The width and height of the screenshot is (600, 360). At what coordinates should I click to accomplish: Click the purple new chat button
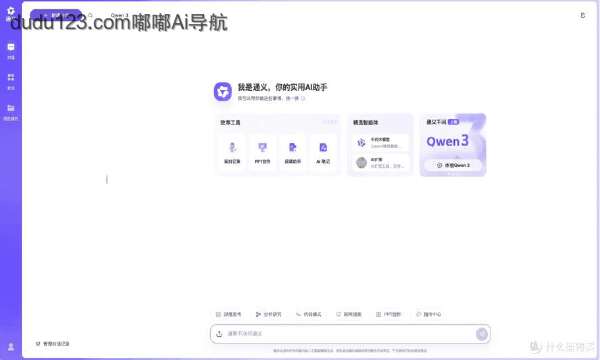click(x=57, y=16)
